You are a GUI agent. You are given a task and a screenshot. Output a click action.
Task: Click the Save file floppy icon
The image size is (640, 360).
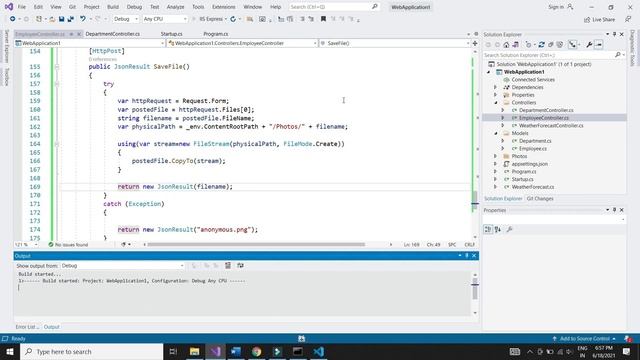point(62,19)
